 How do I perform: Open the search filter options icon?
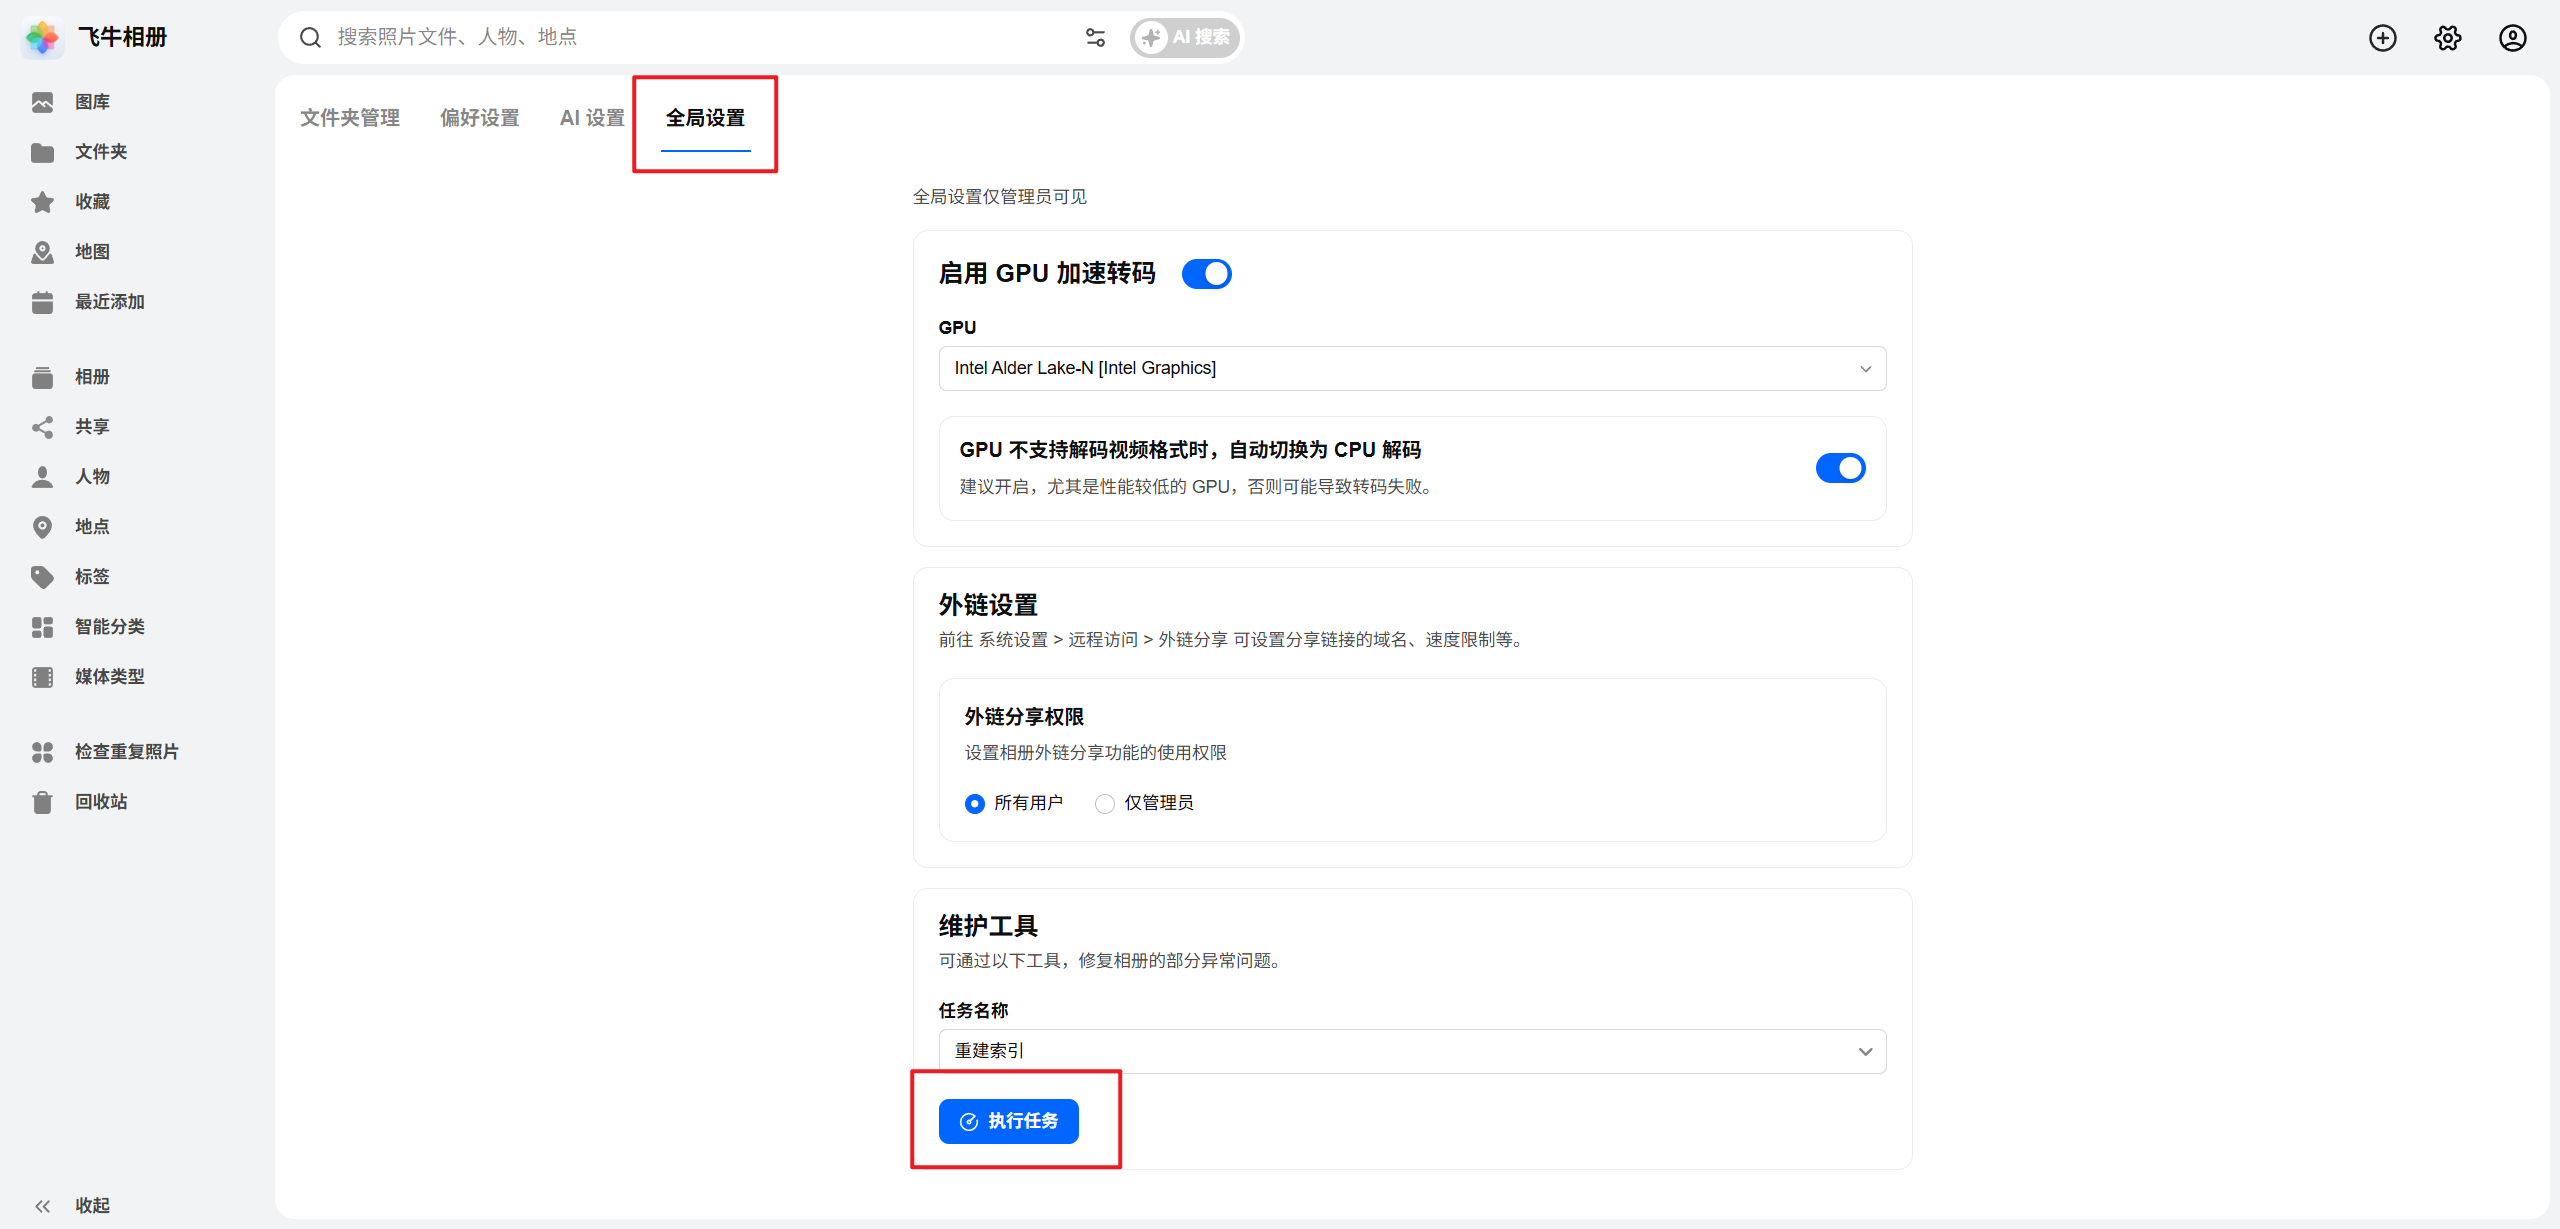1095,38
